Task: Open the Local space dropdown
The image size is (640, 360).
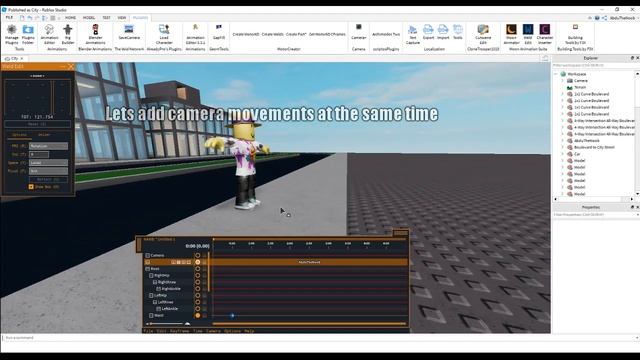Action: click(x=48, y=162)
